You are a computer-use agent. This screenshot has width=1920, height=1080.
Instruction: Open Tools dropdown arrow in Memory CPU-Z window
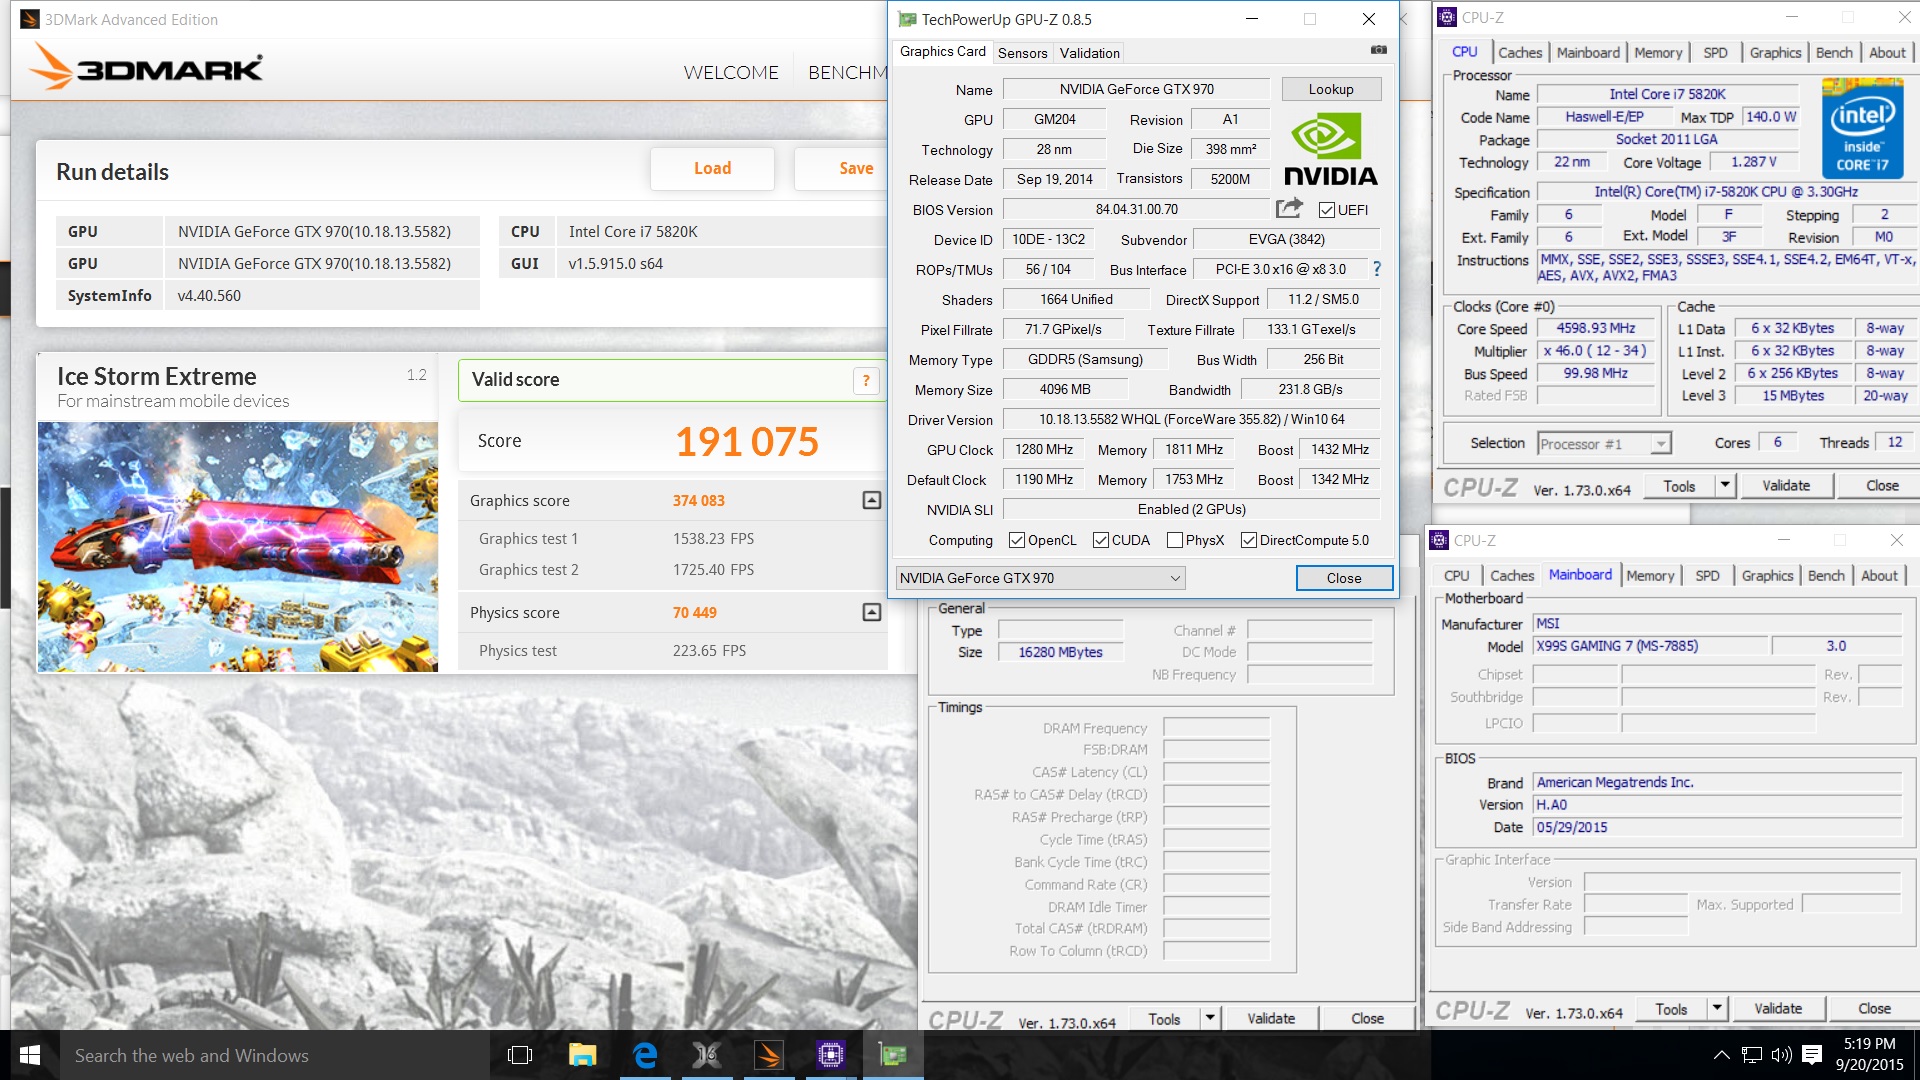[x=1209, y=1018]
